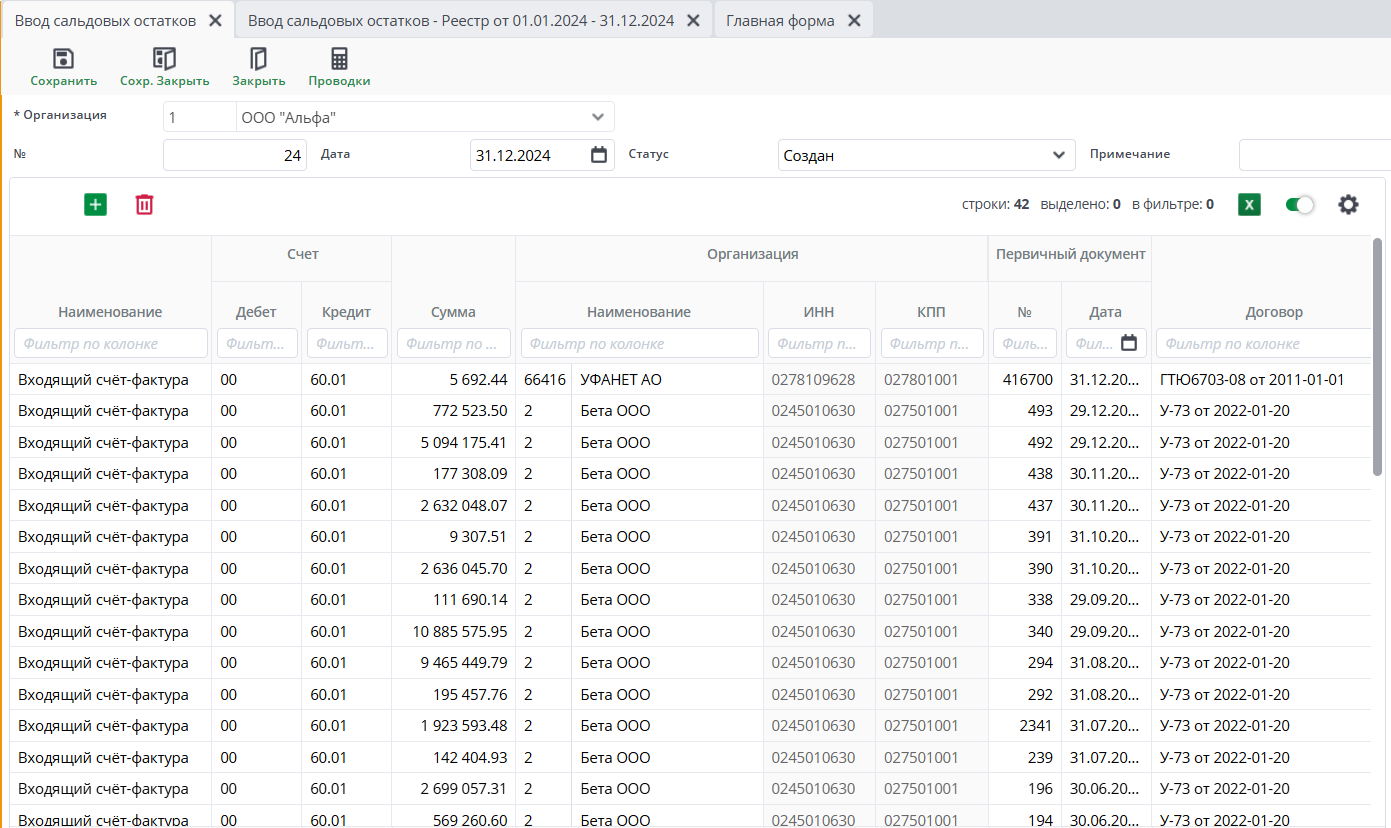Switch to the Реестр от 01.01.2024 tab

pyautogui.click(x=460, y=20)
